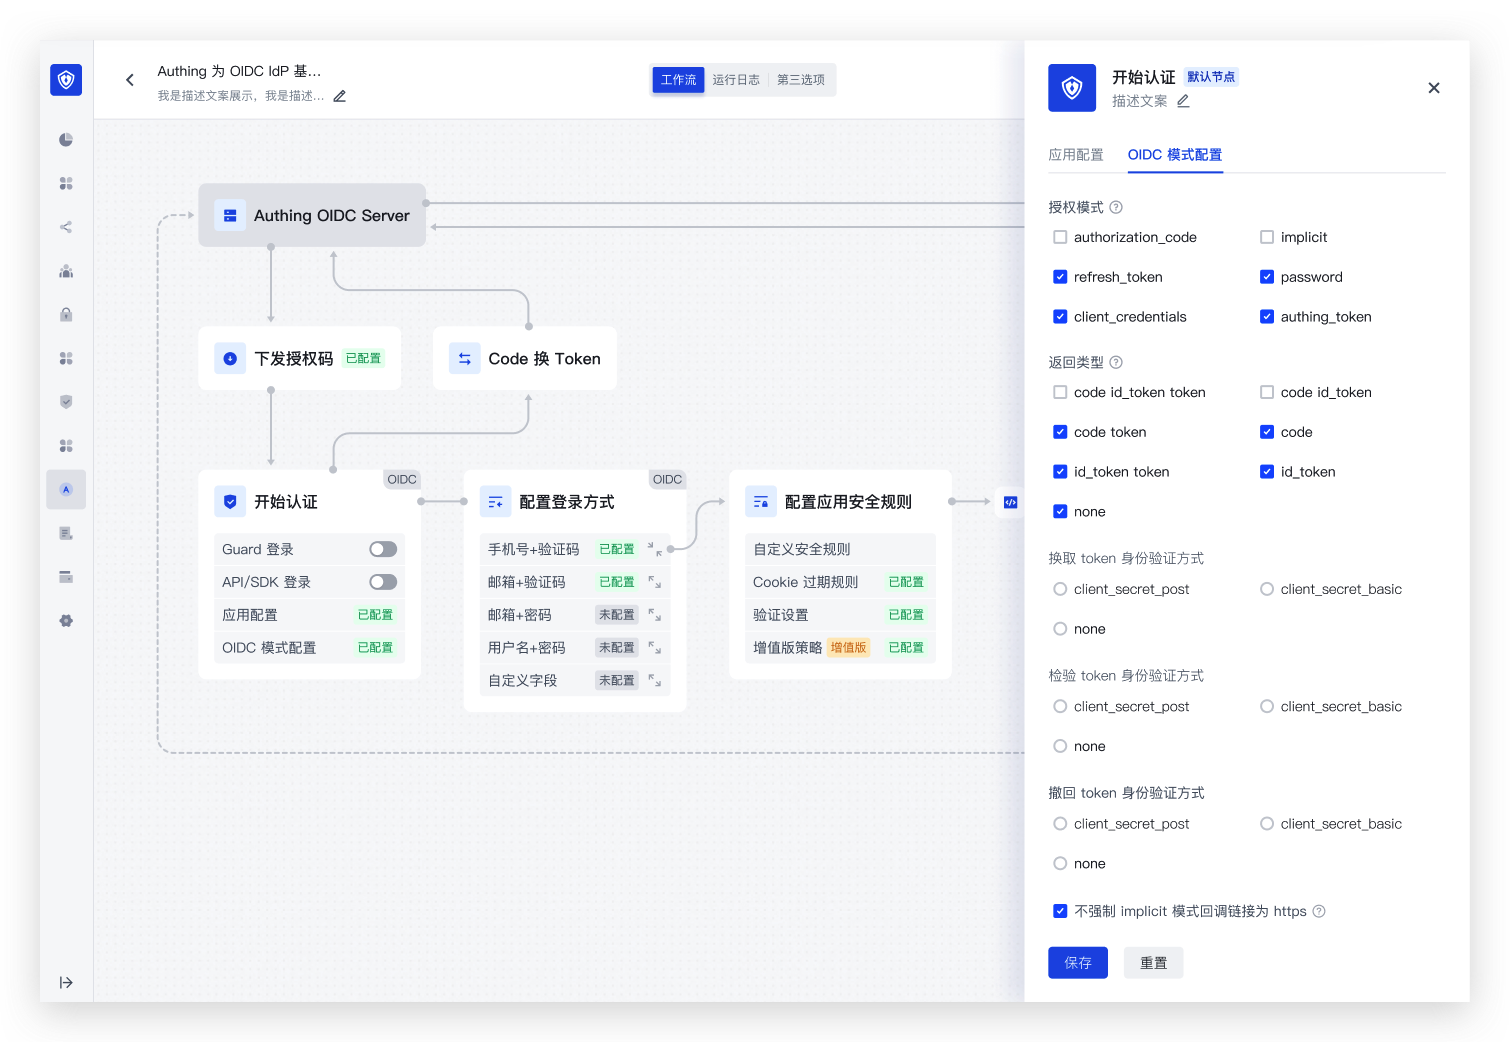Viewport: 1510px width, 1042px height.
Task: Switch to the 运行日志 tab
Action: pyautogui.click(x=736, y=80)
